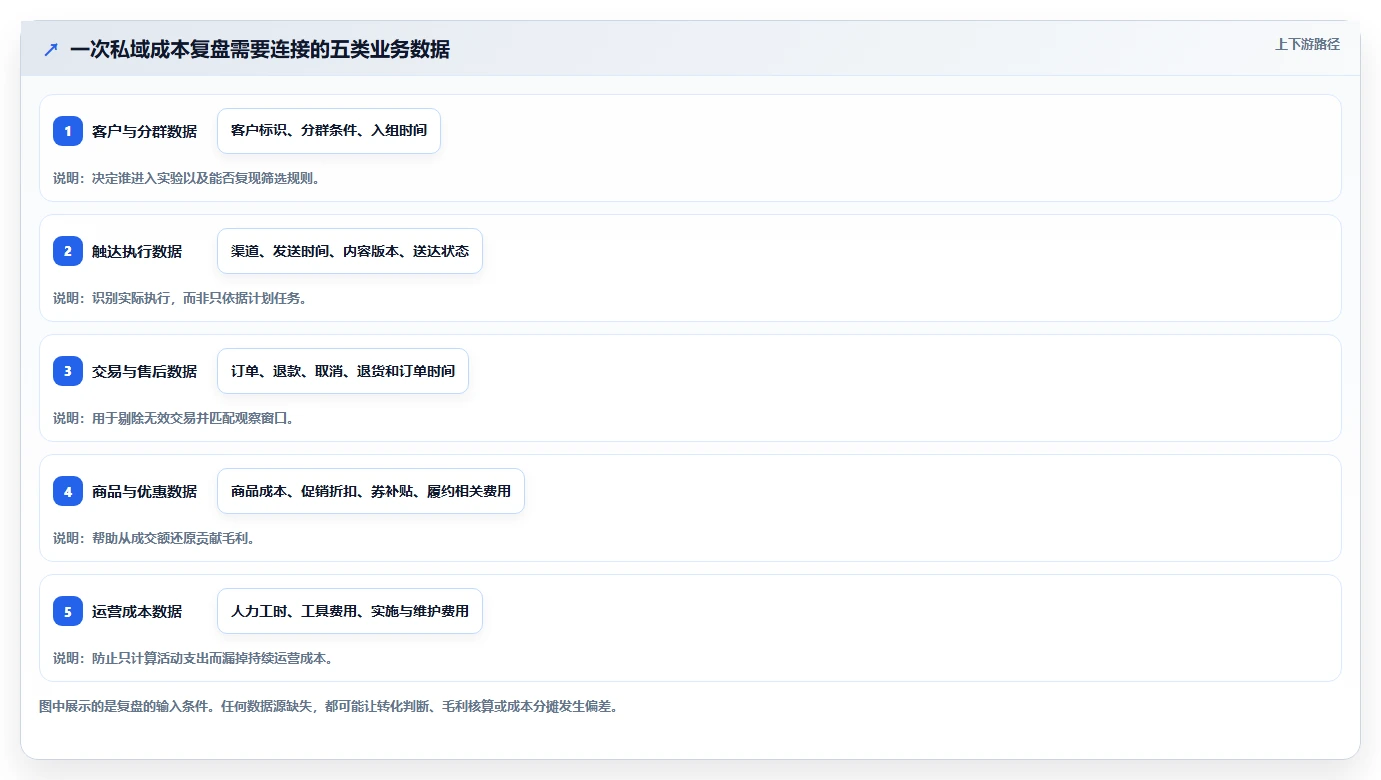This screenshot has width=1381, height=780.
Task: Click the 上下游路径 label in header
Action: [x=1307, y=44]
